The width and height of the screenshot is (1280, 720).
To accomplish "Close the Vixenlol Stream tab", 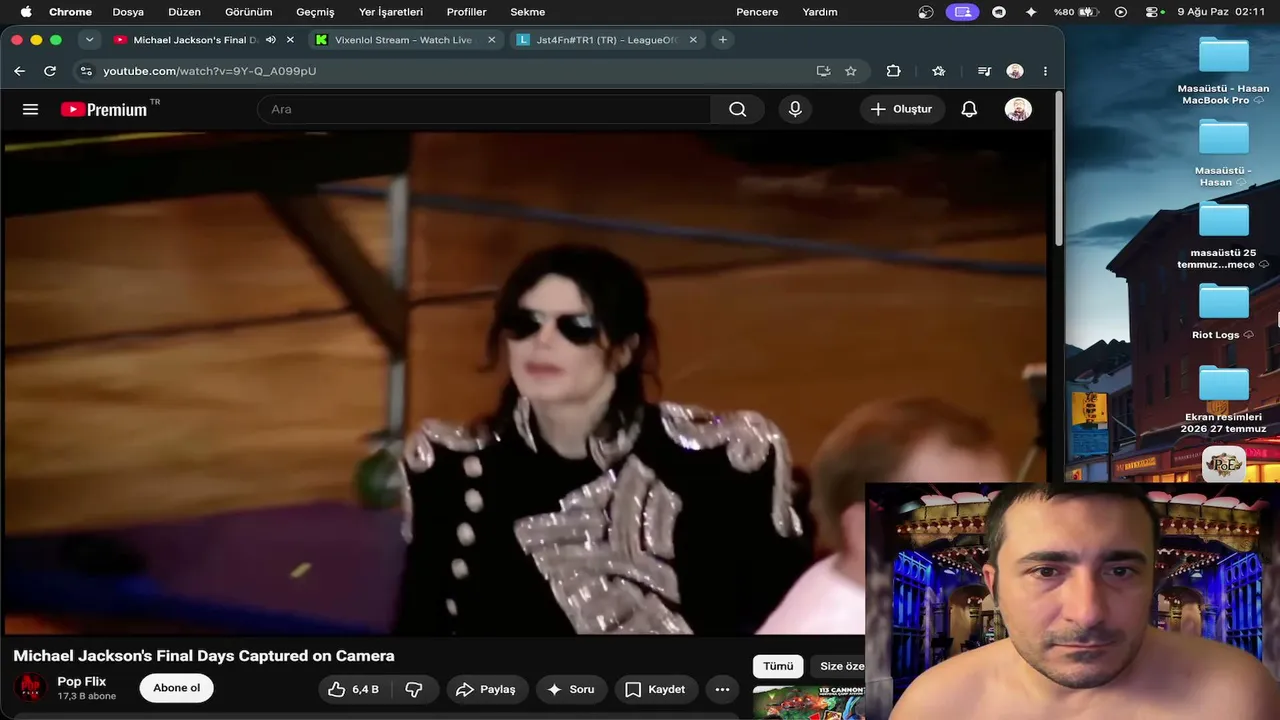I will point(491,40).
